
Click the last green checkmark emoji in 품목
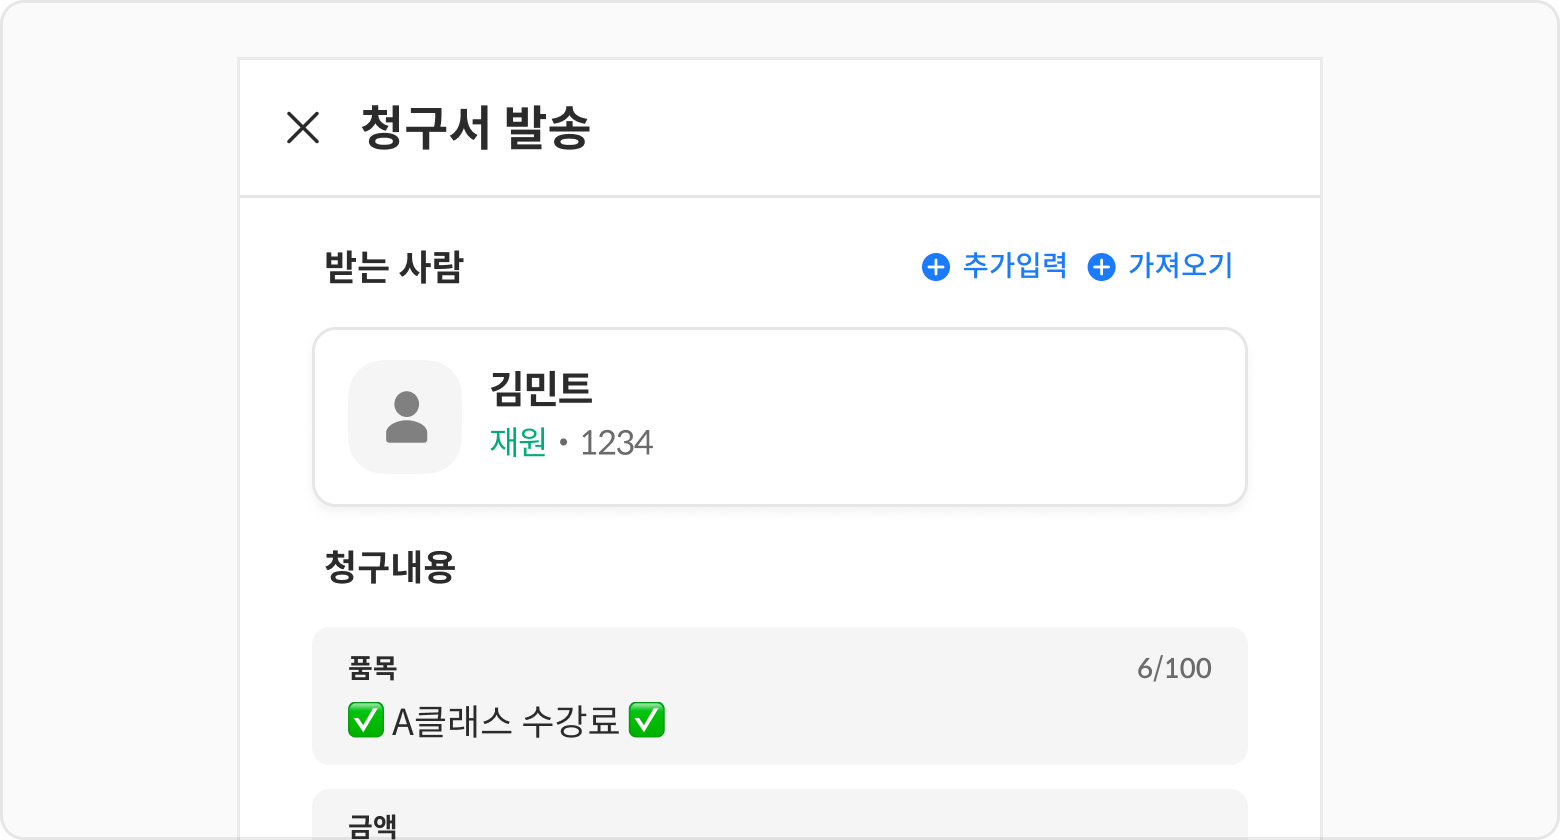coord(646,721)
